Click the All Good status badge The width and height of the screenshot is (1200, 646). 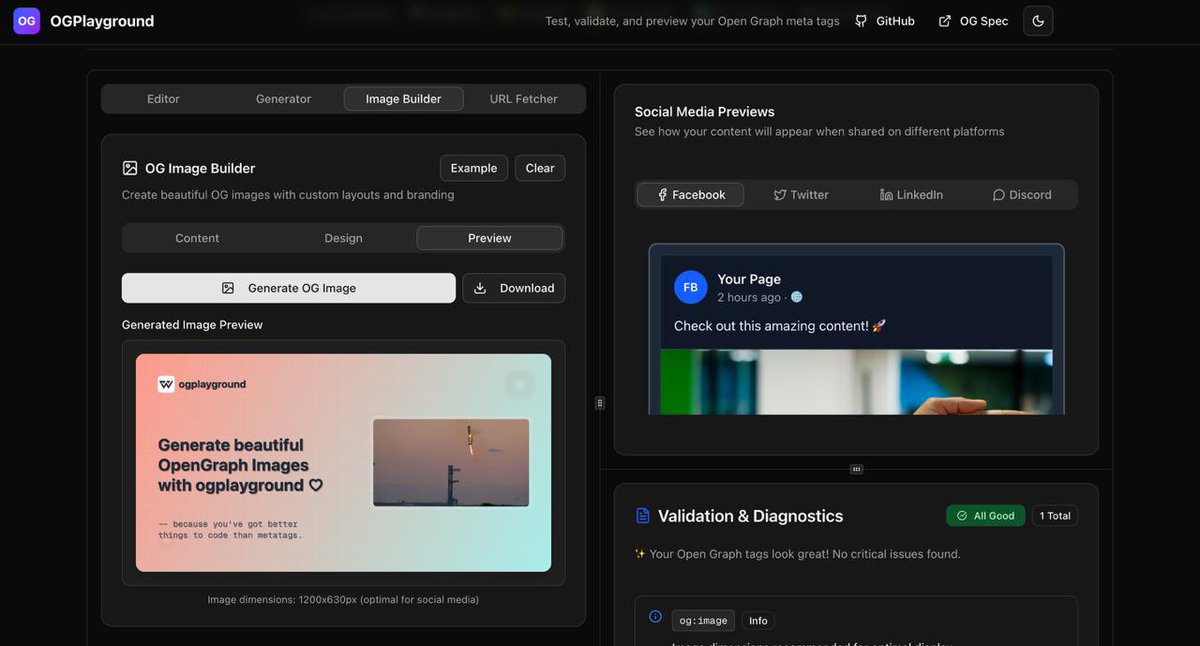click(985, 516)
